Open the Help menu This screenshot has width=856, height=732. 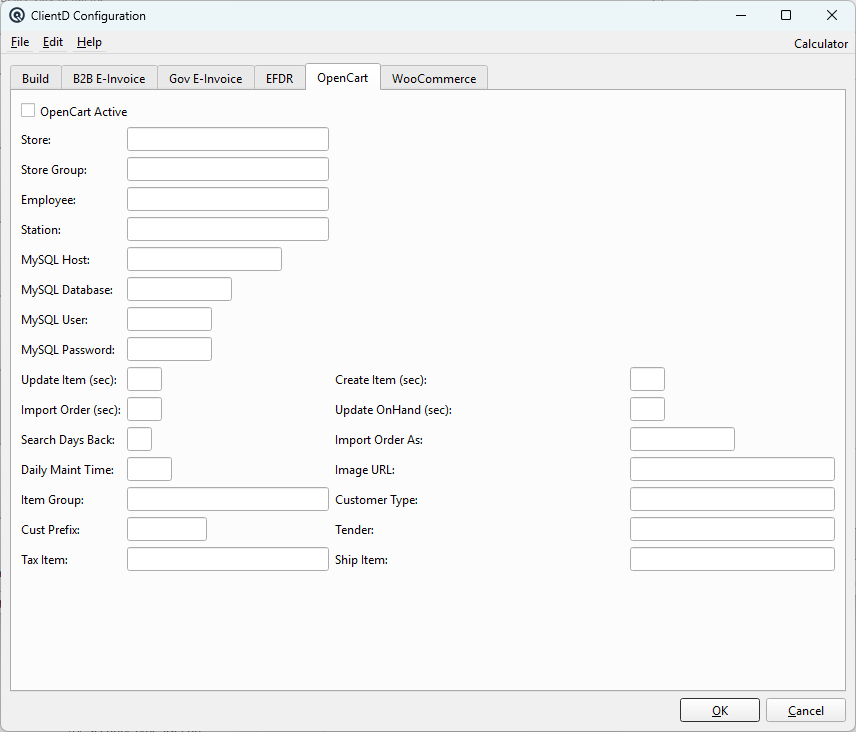(x=89, y=42)
